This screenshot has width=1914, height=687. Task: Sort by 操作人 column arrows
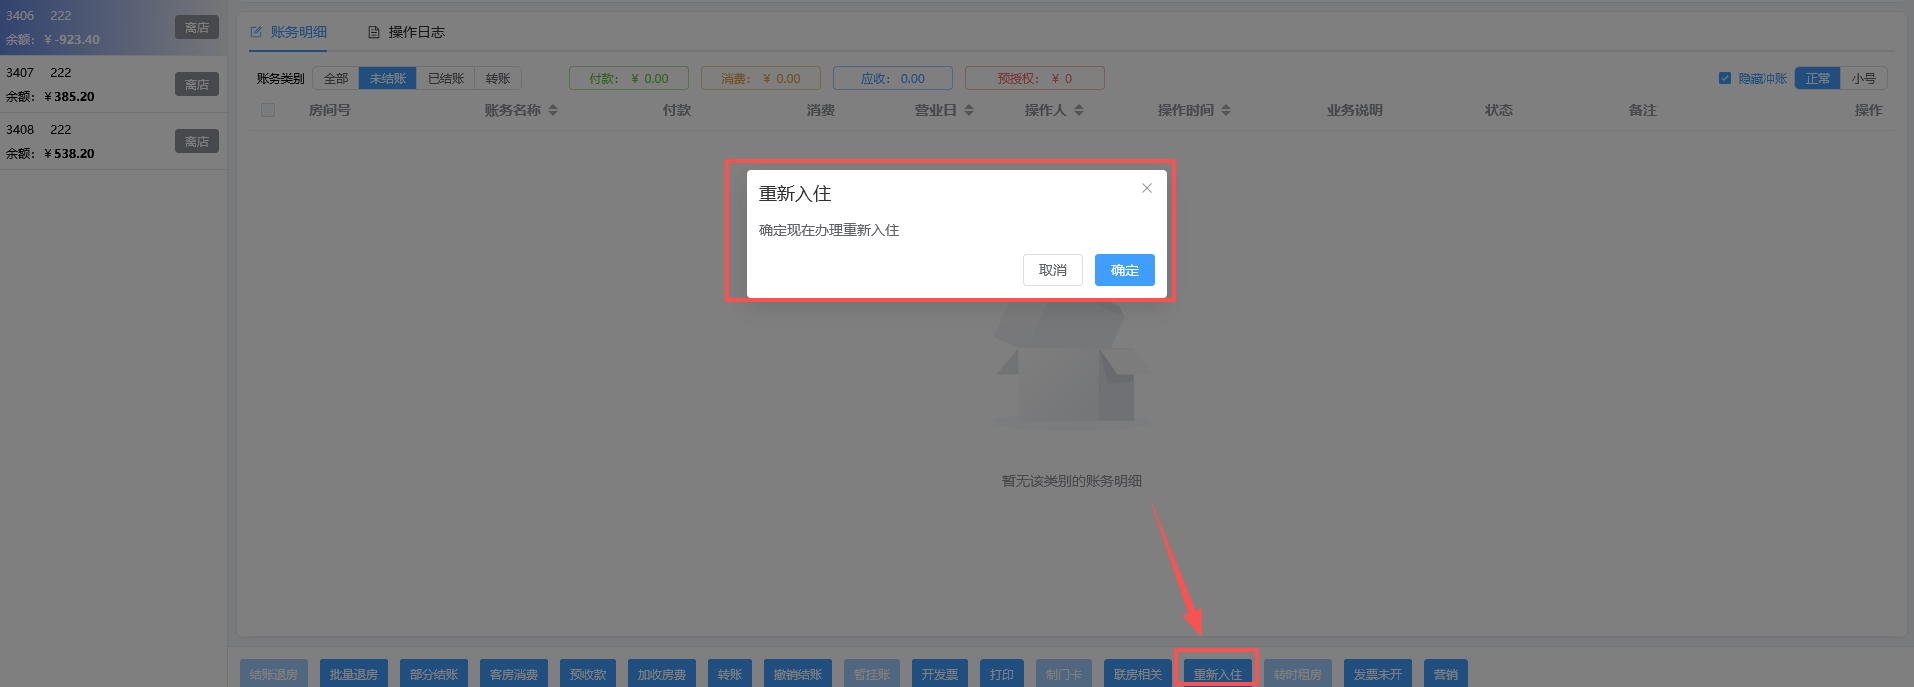click(1079, 110)
